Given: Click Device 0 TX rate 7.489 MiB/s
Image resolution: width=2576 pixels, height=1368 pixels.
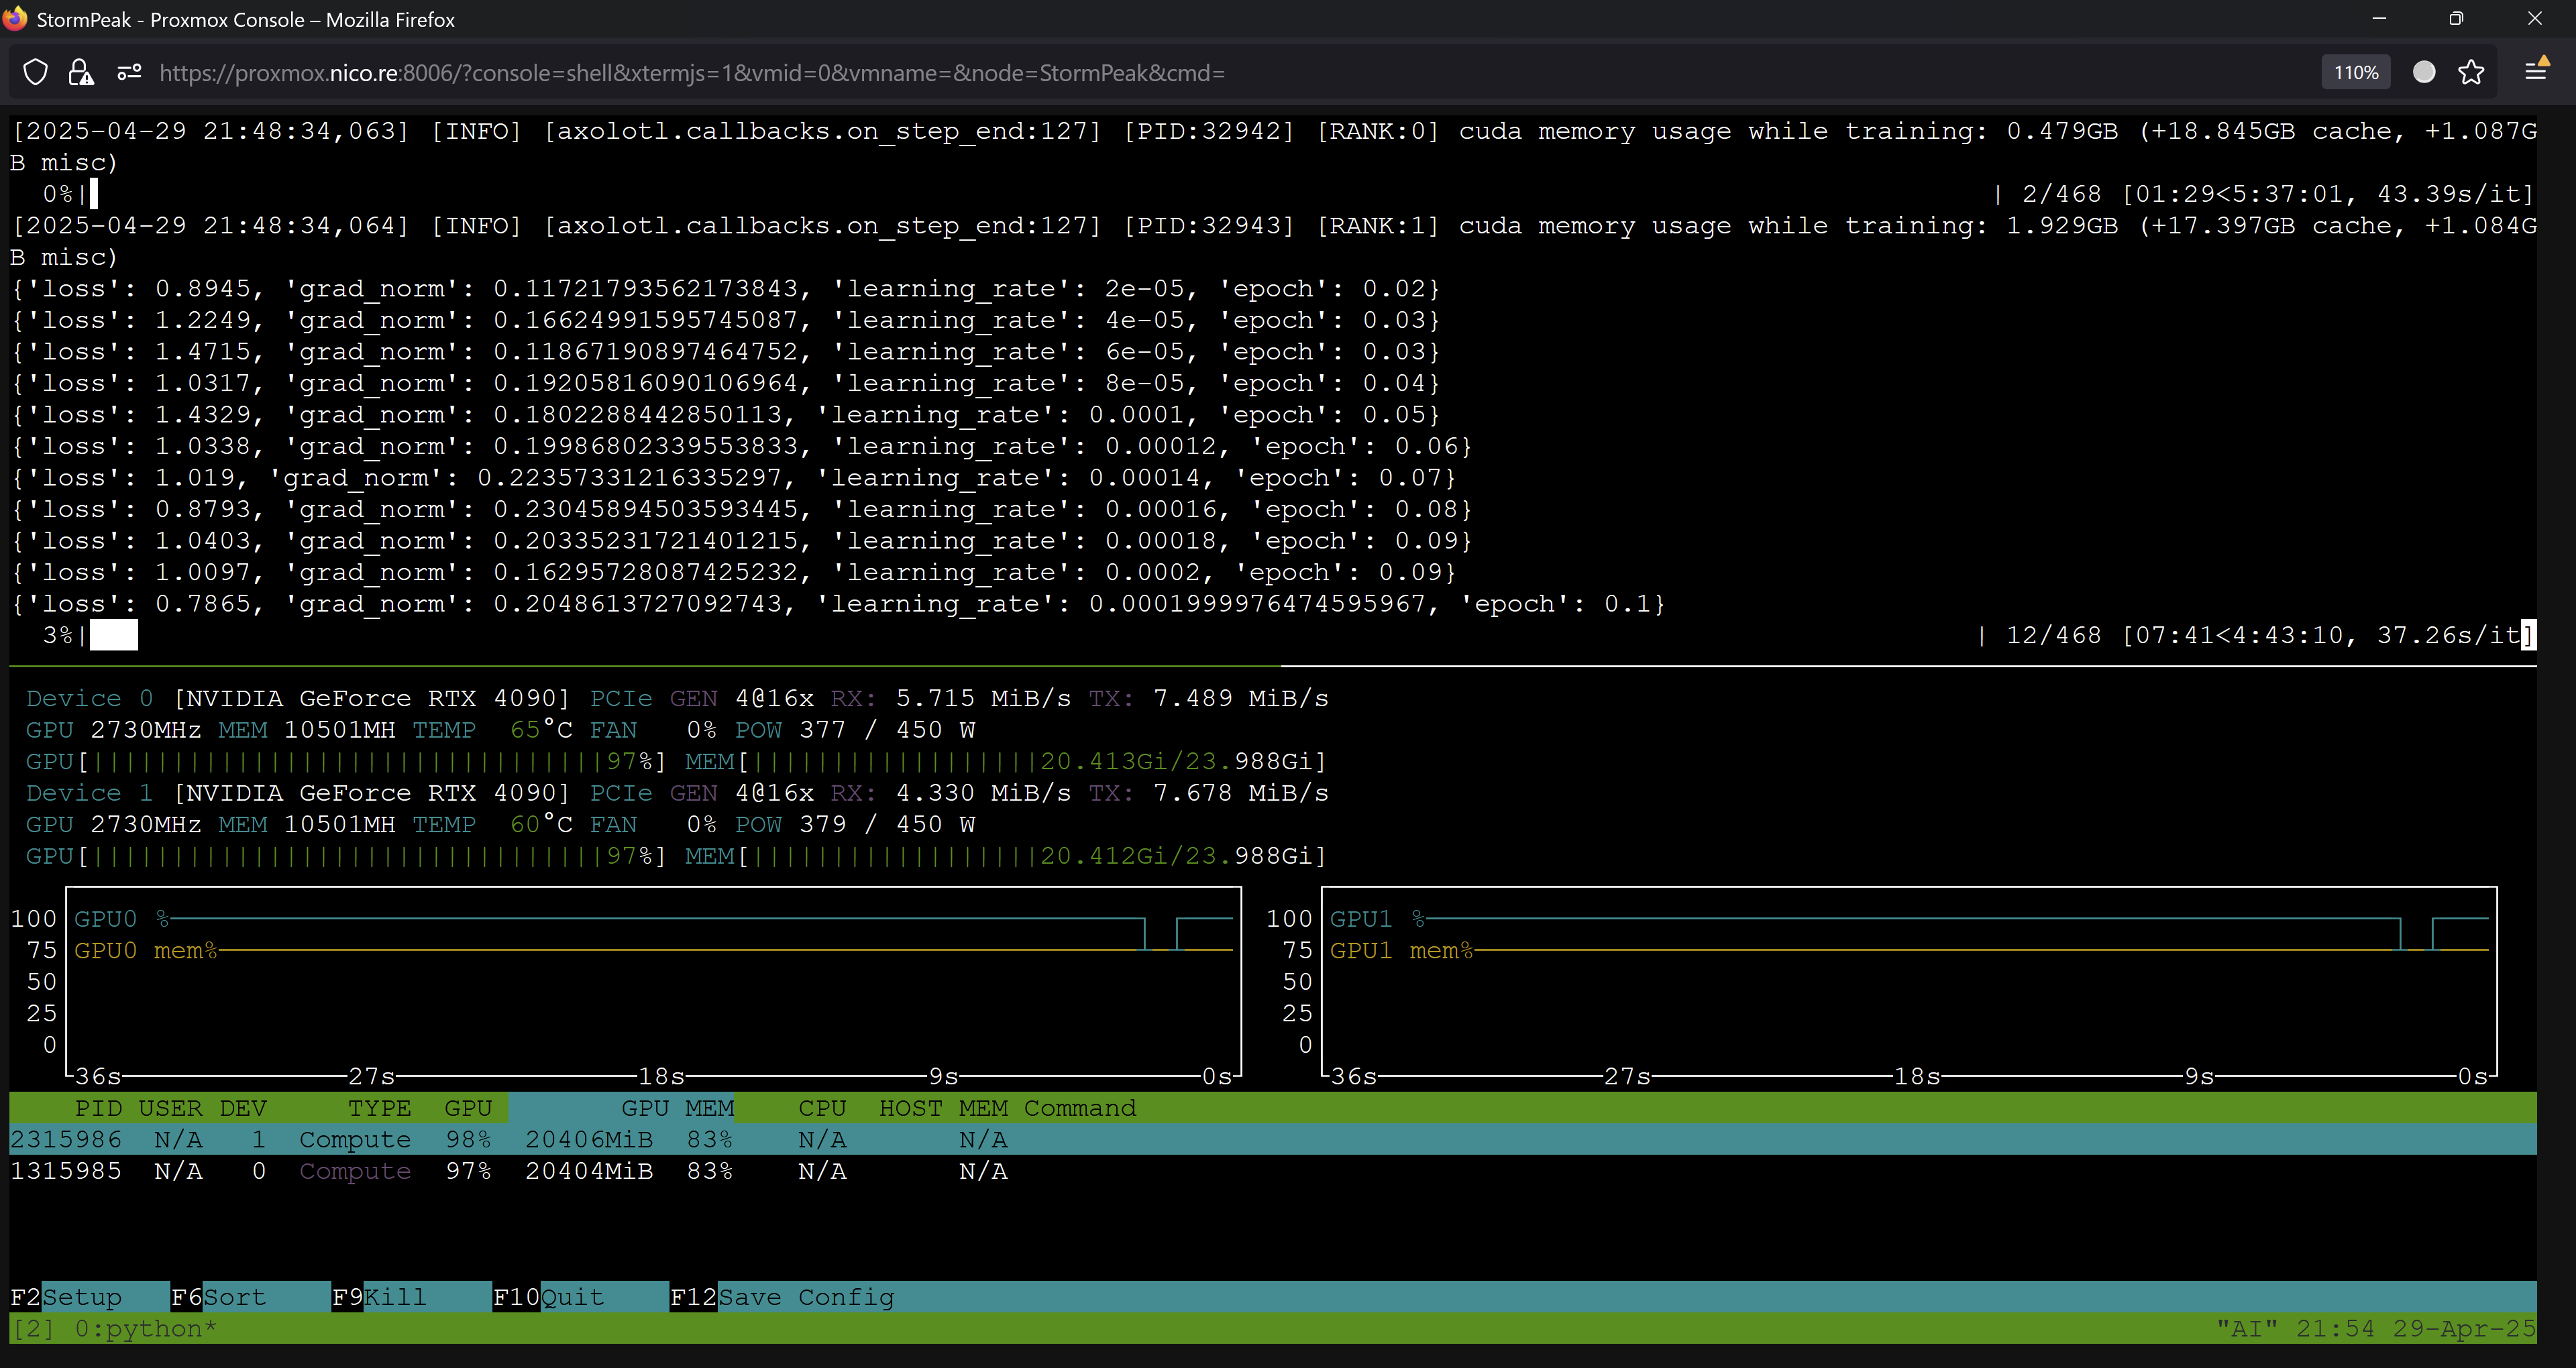Looking at the screenshot, I should coord(1240,698).
